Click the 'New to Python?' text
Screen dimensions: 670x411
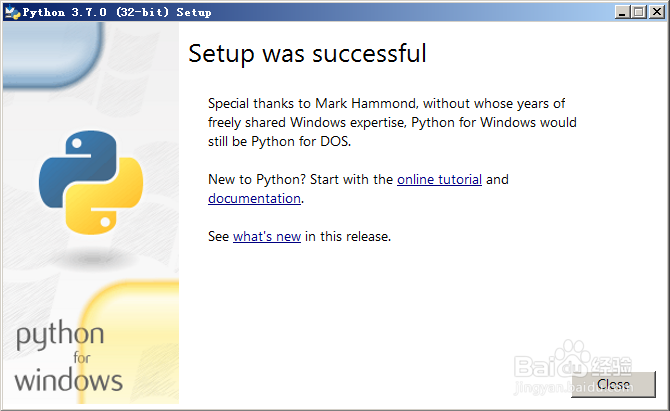255,180
